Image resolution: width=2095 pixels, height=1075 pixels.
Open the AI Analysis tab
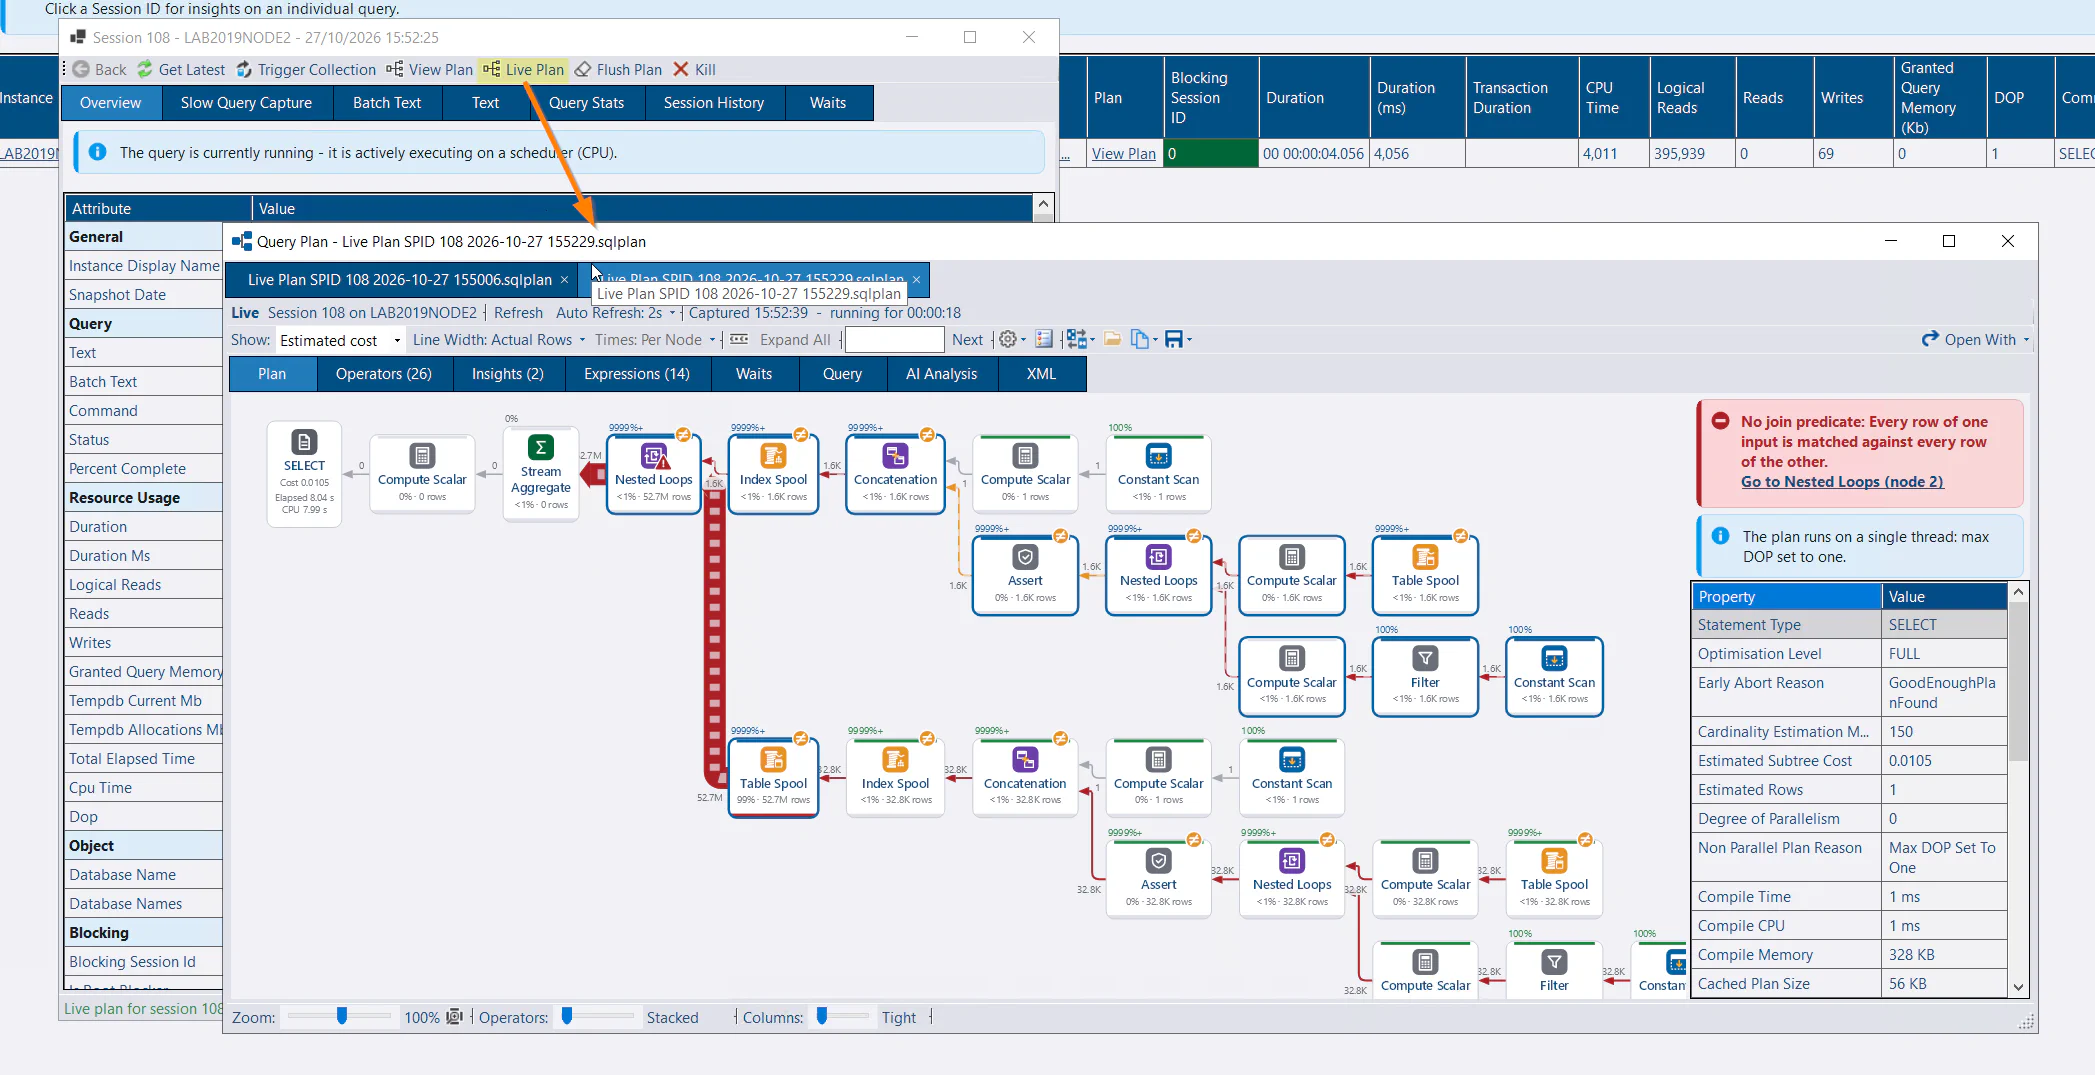click(x=941, y=374)
